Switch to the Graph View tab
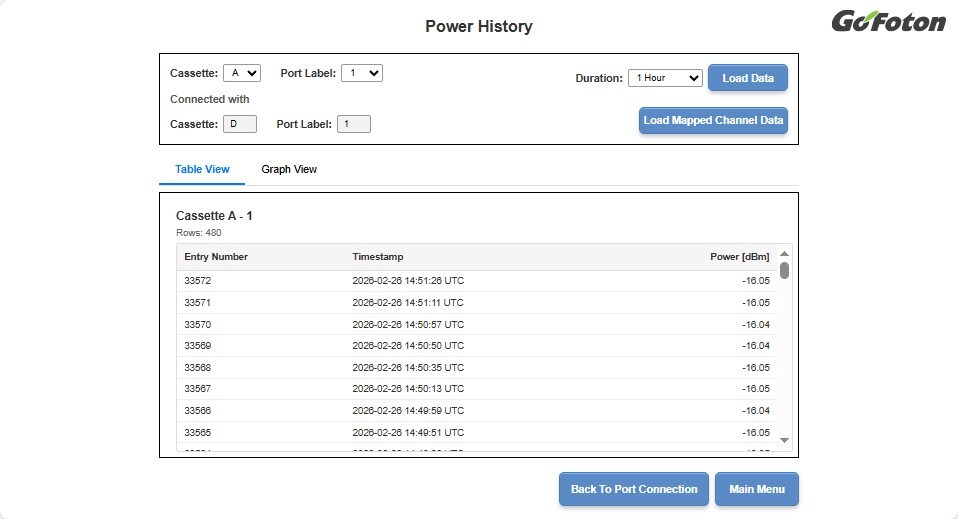 (289, 169)
